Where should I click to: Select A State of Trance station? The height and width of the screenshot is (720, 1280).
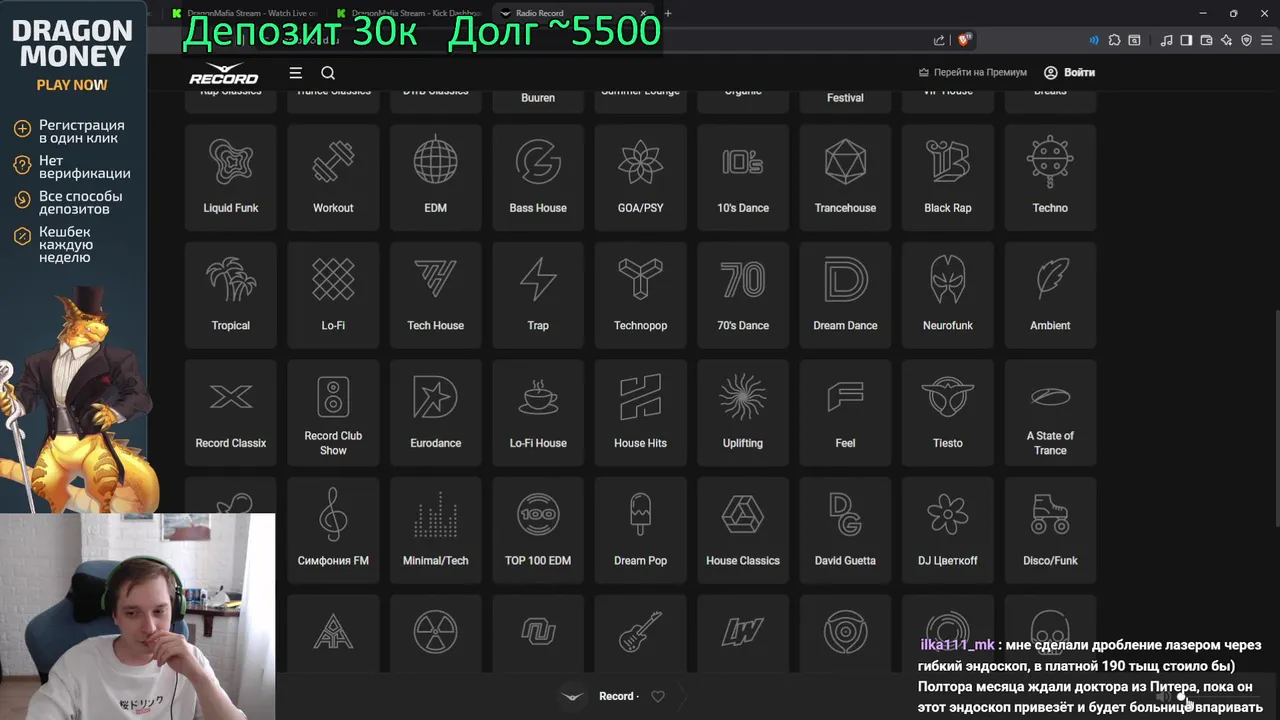pyautogui.click(x=1050, y=413)
